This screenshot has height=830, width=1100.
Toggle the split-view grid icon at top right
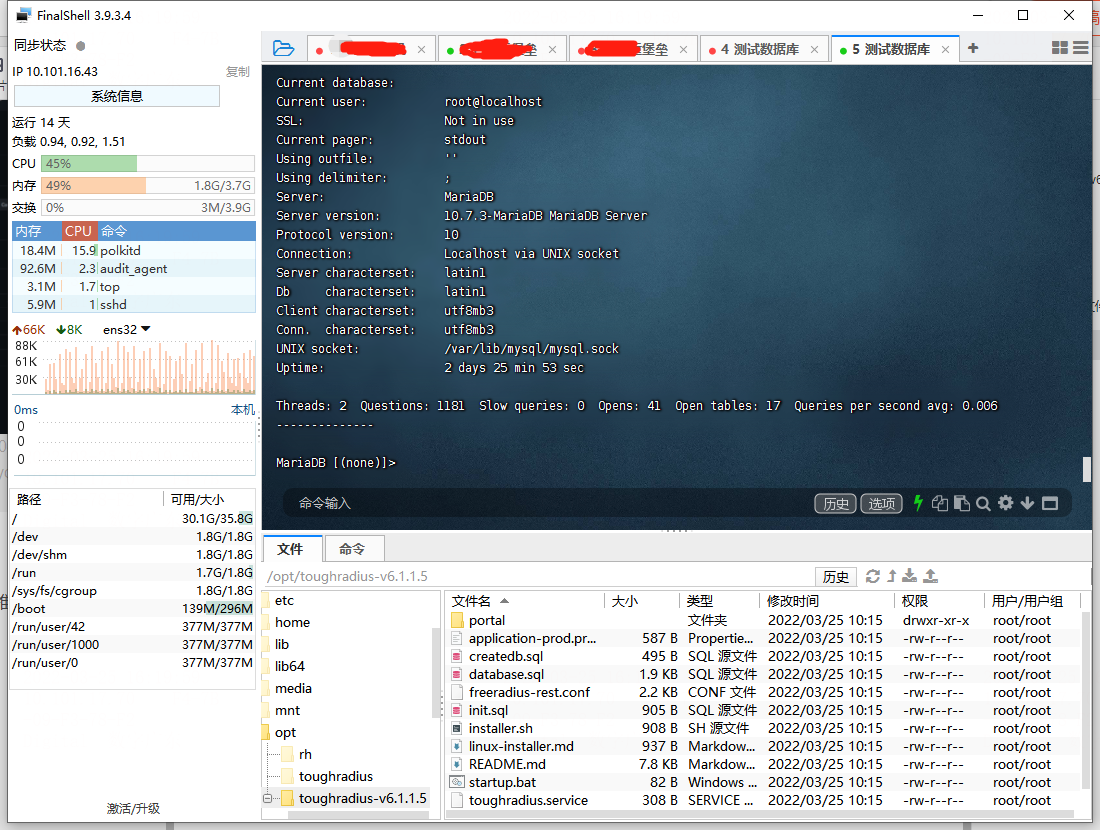click(1060, 47)
